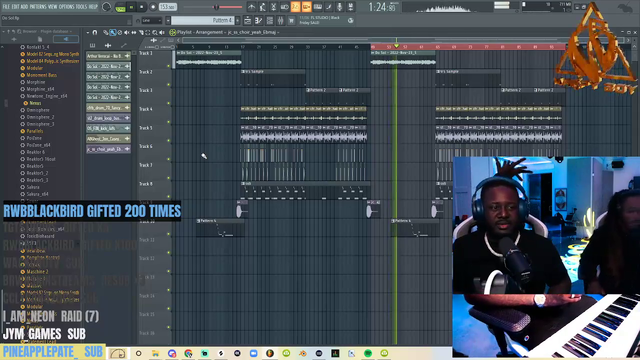
Task: Select the slip tool in playlist toolbar
Action: point(133,32)
